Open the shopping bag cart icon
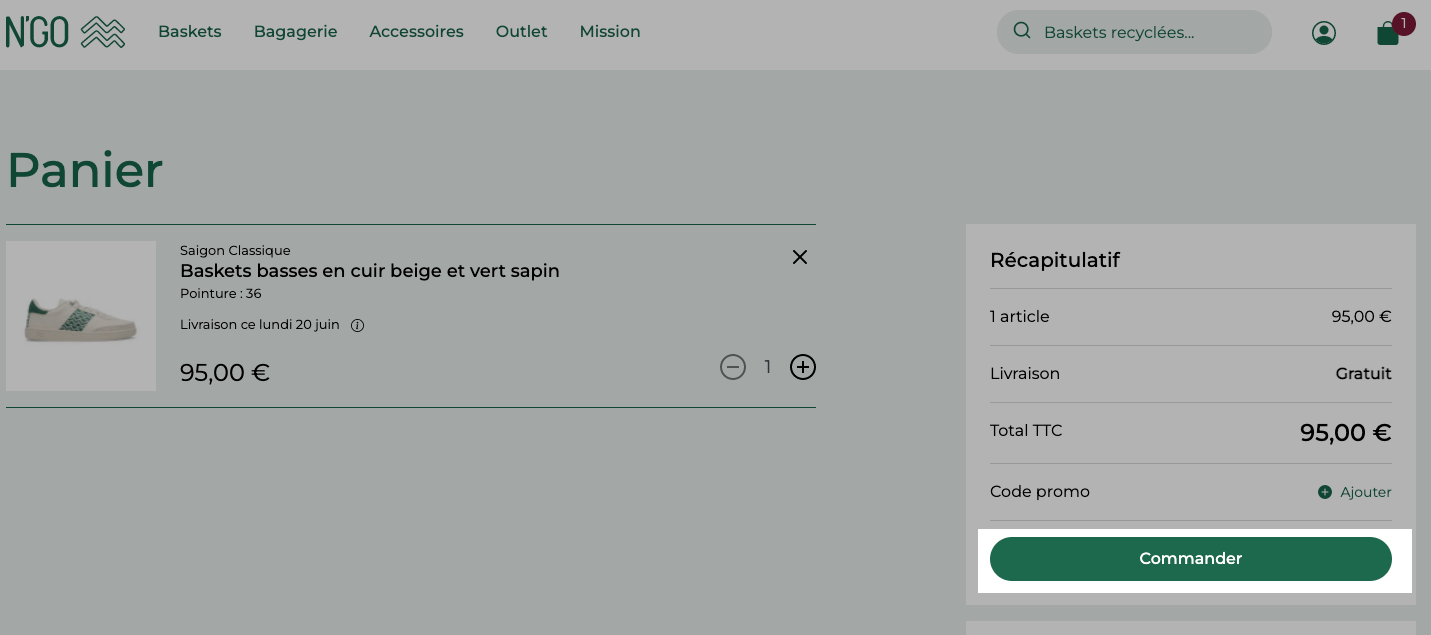 click(x=1388, y=35)
